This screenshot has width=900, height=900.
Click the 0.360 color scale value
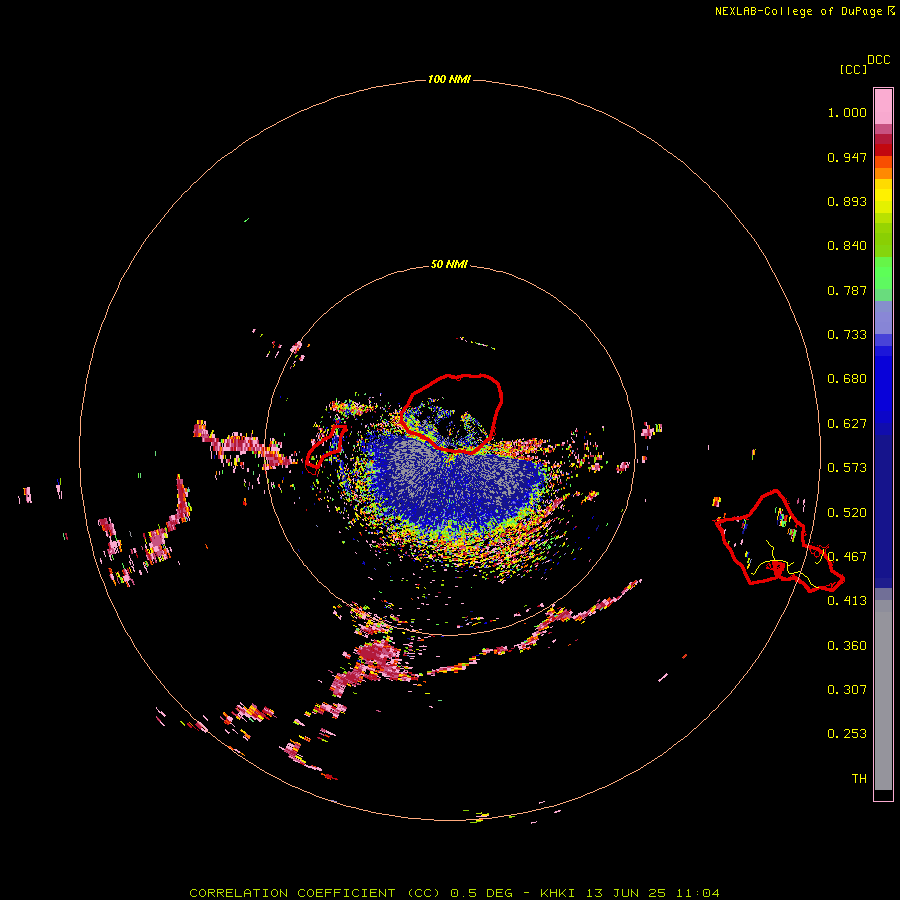click(x=847, y=646)
